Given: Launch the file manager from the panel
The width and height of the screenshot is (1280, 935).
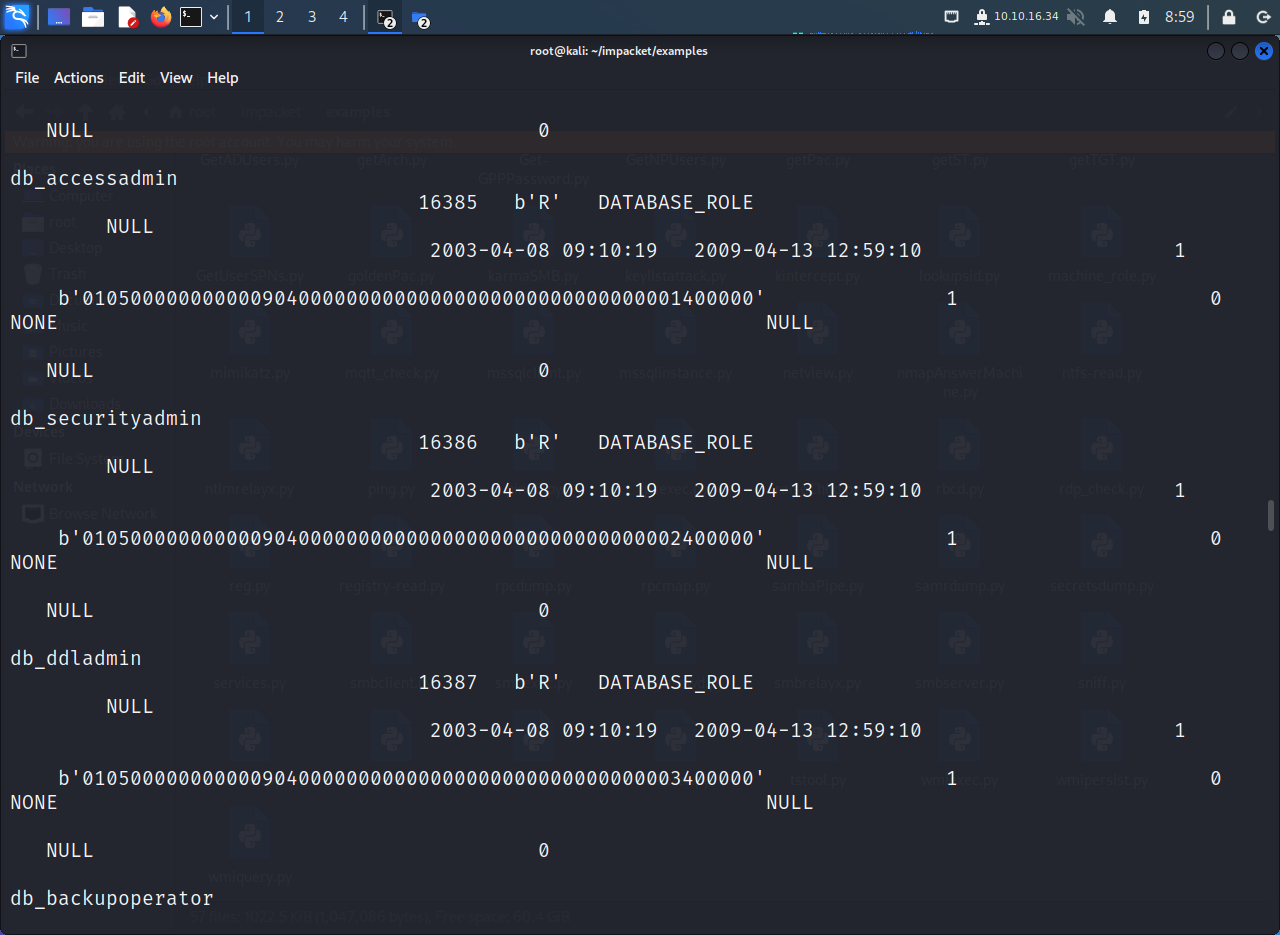Looking at the screenshot, I should pyautogui.click(x=93, y=17).
